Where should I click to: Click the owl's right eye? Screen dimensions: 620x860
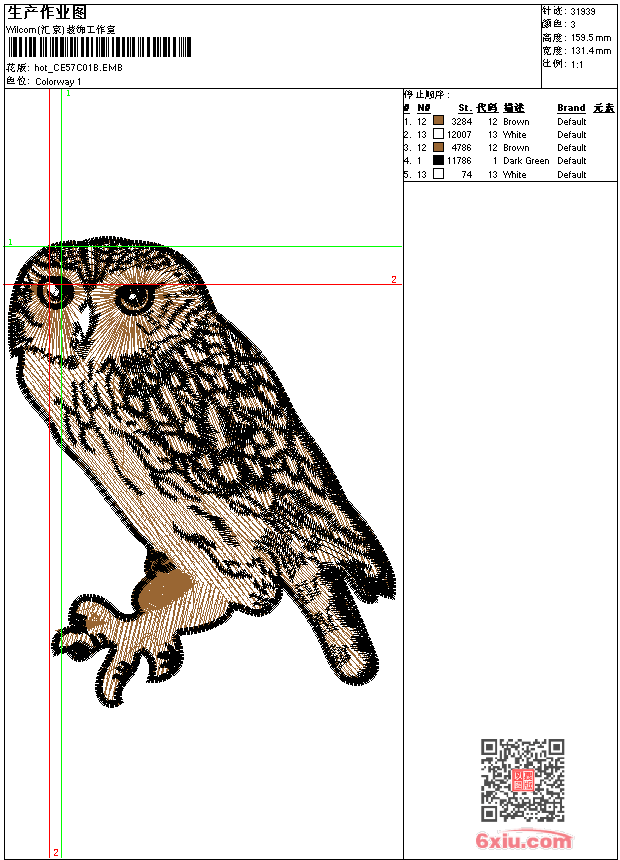(x=134, y=298)
